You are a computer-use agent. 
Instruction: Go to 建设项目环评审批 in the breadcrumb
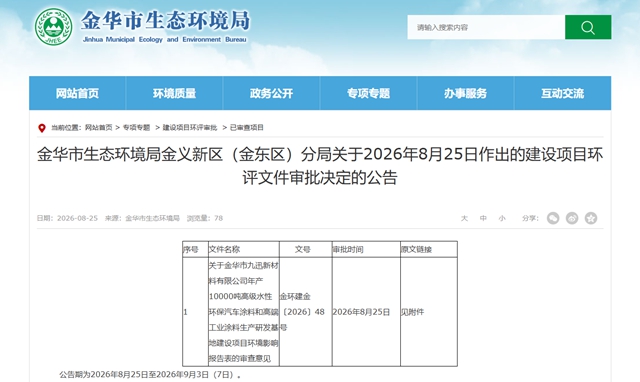pyautogui.click(x=190, y=128)
